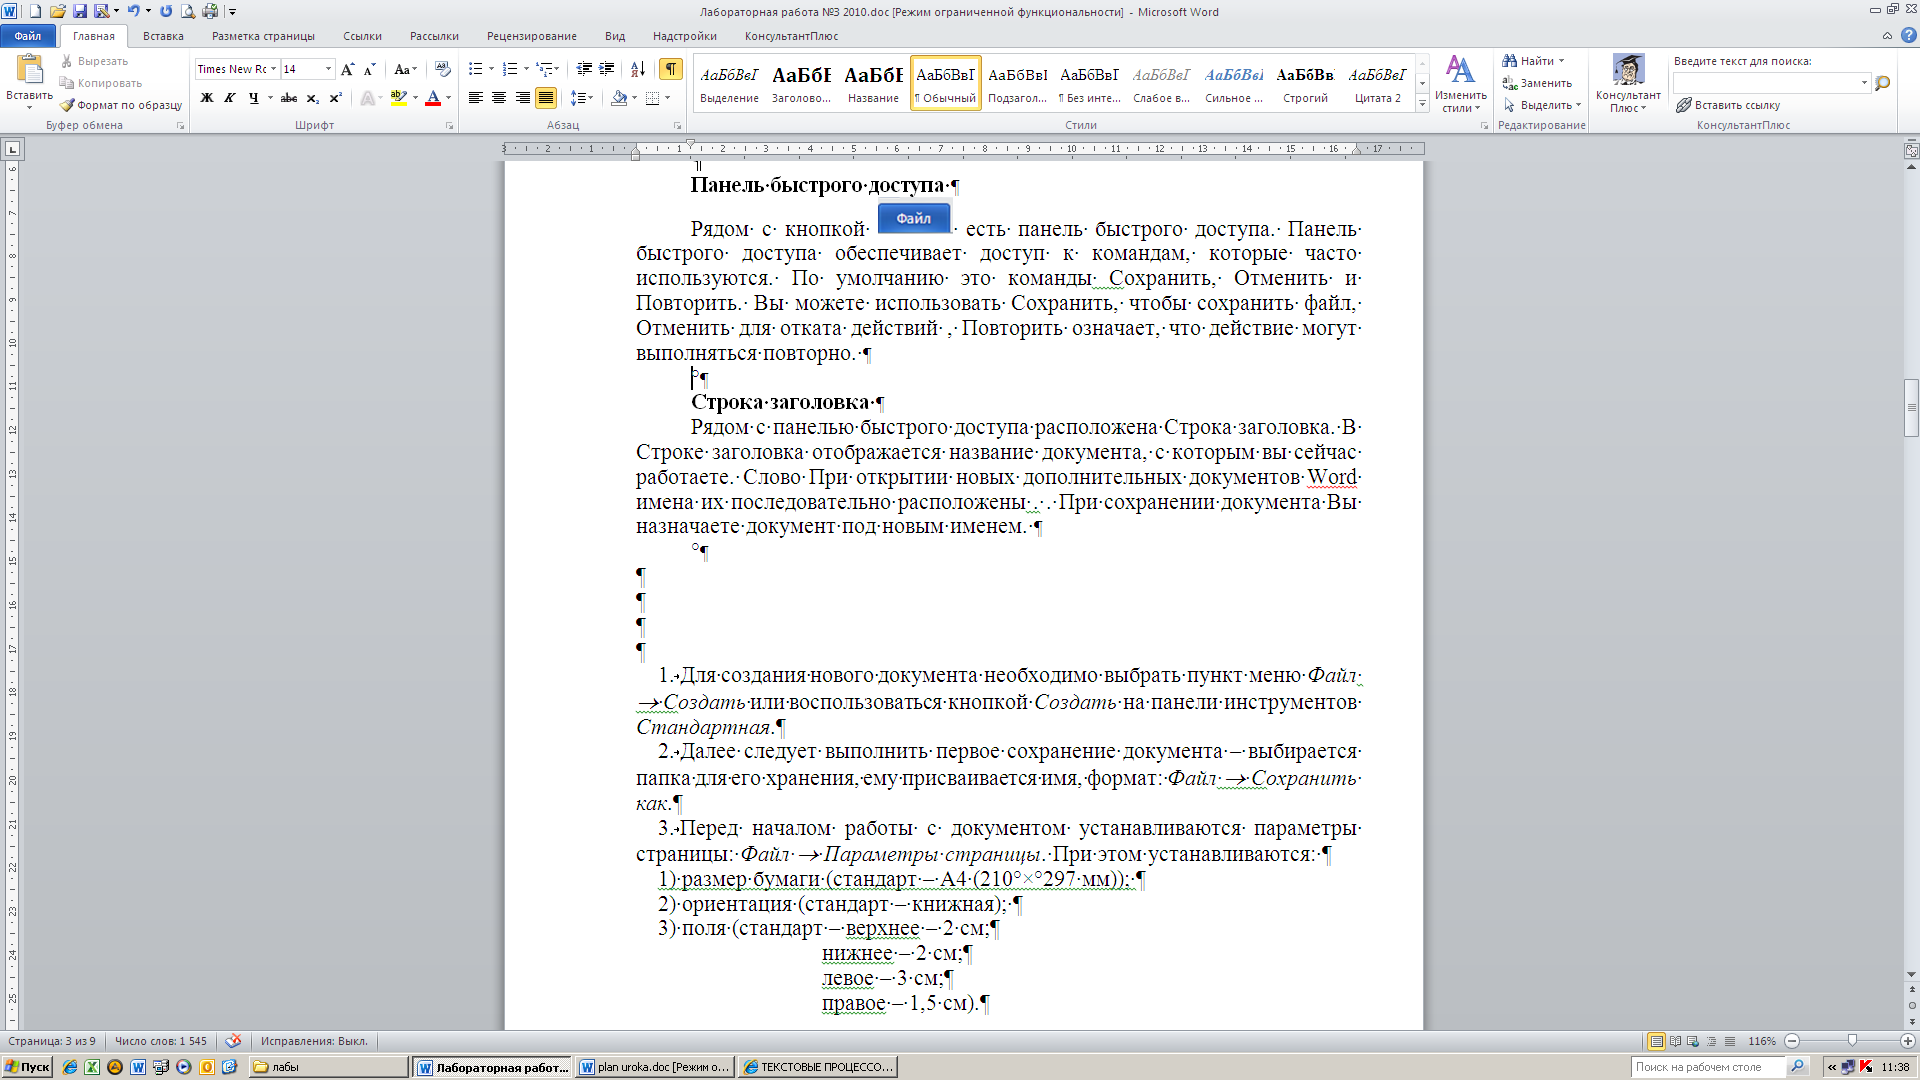Click the bulleted list icon
Screen dimensions: 1920x1080
click(x=475, y=69)
